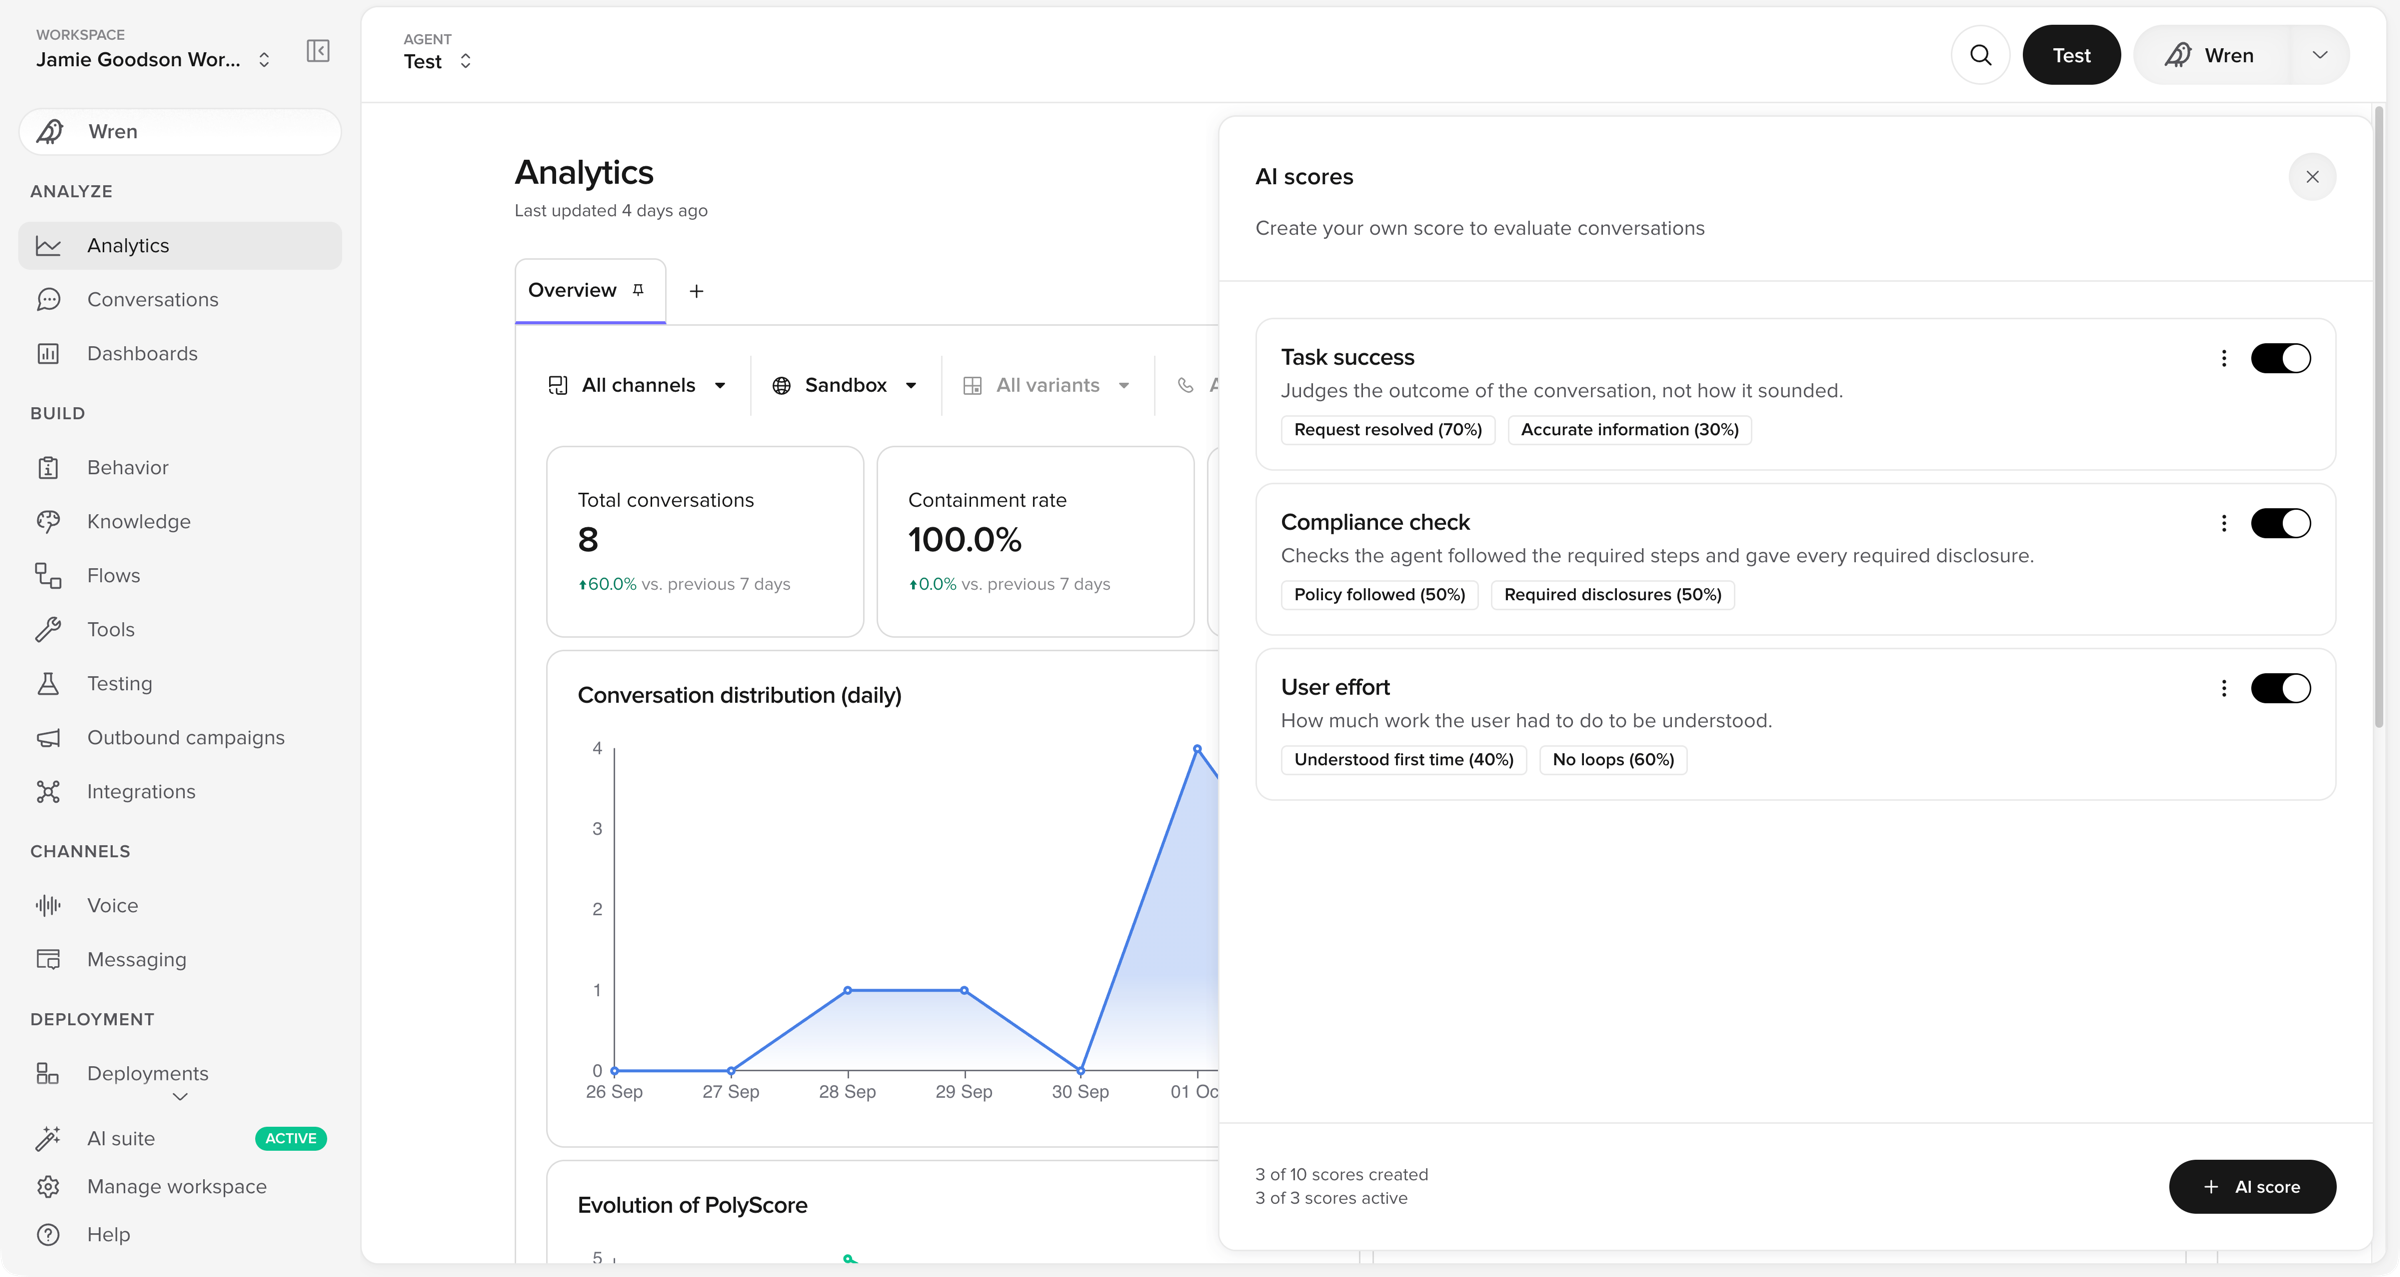Screen dimensions: 2400x1277
Task: Select the 01 Oct peak data point
Action: [x=1197, y=749]
